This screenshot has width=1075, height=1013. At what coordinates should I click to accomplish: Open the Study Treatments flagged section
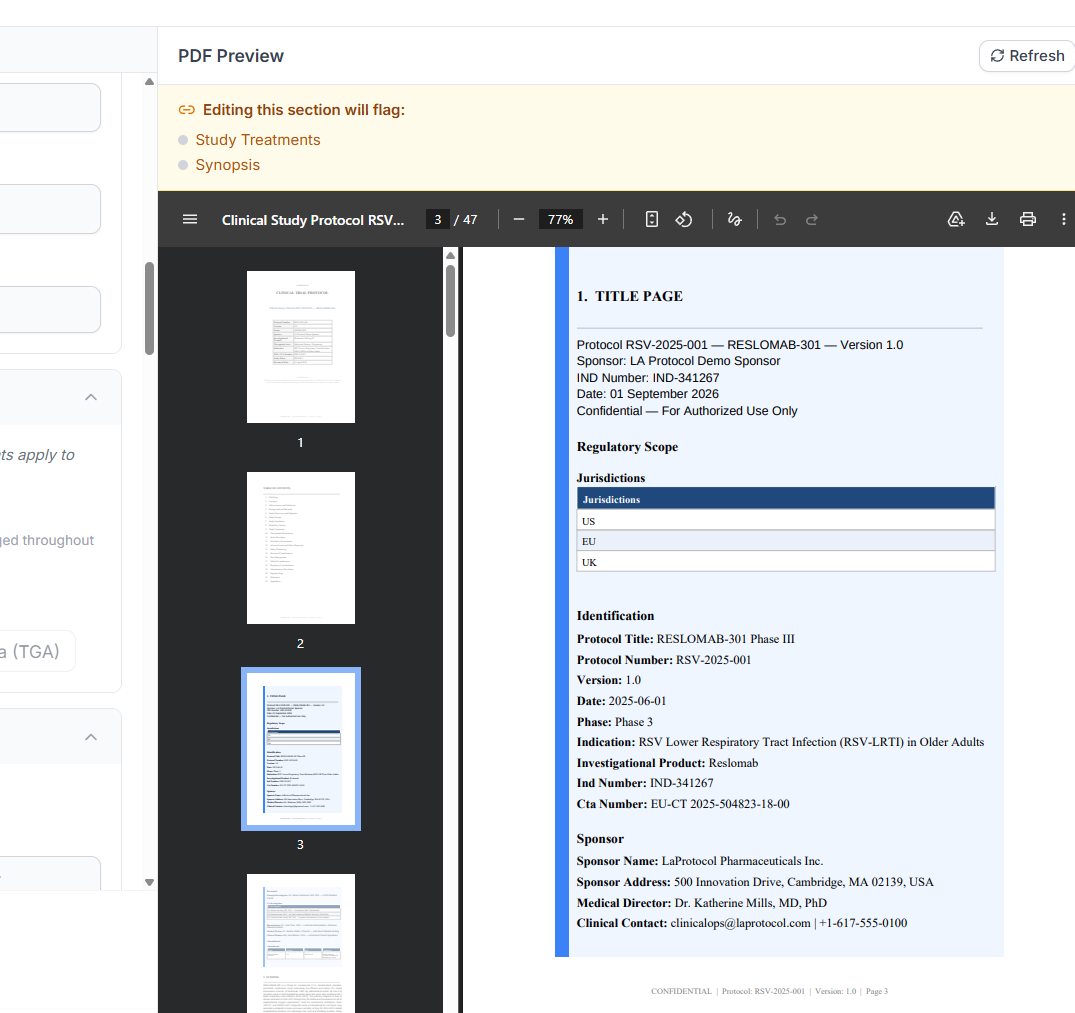(258, 140)
